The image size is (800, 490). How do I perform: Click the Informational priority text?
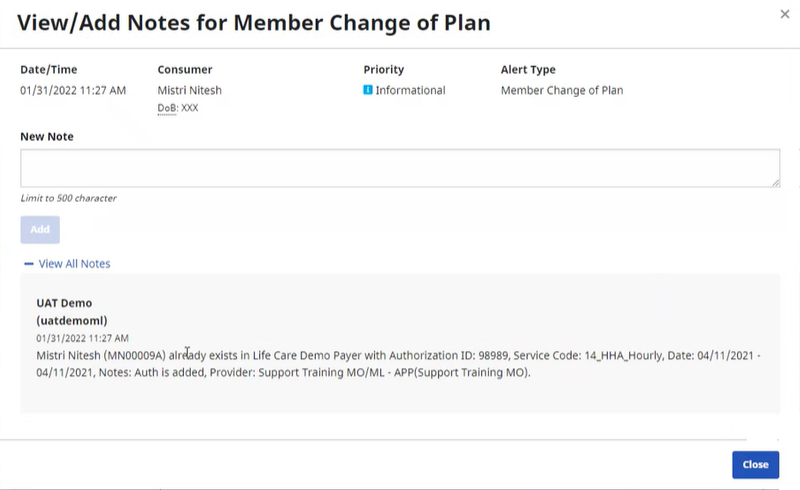(410, 90)
